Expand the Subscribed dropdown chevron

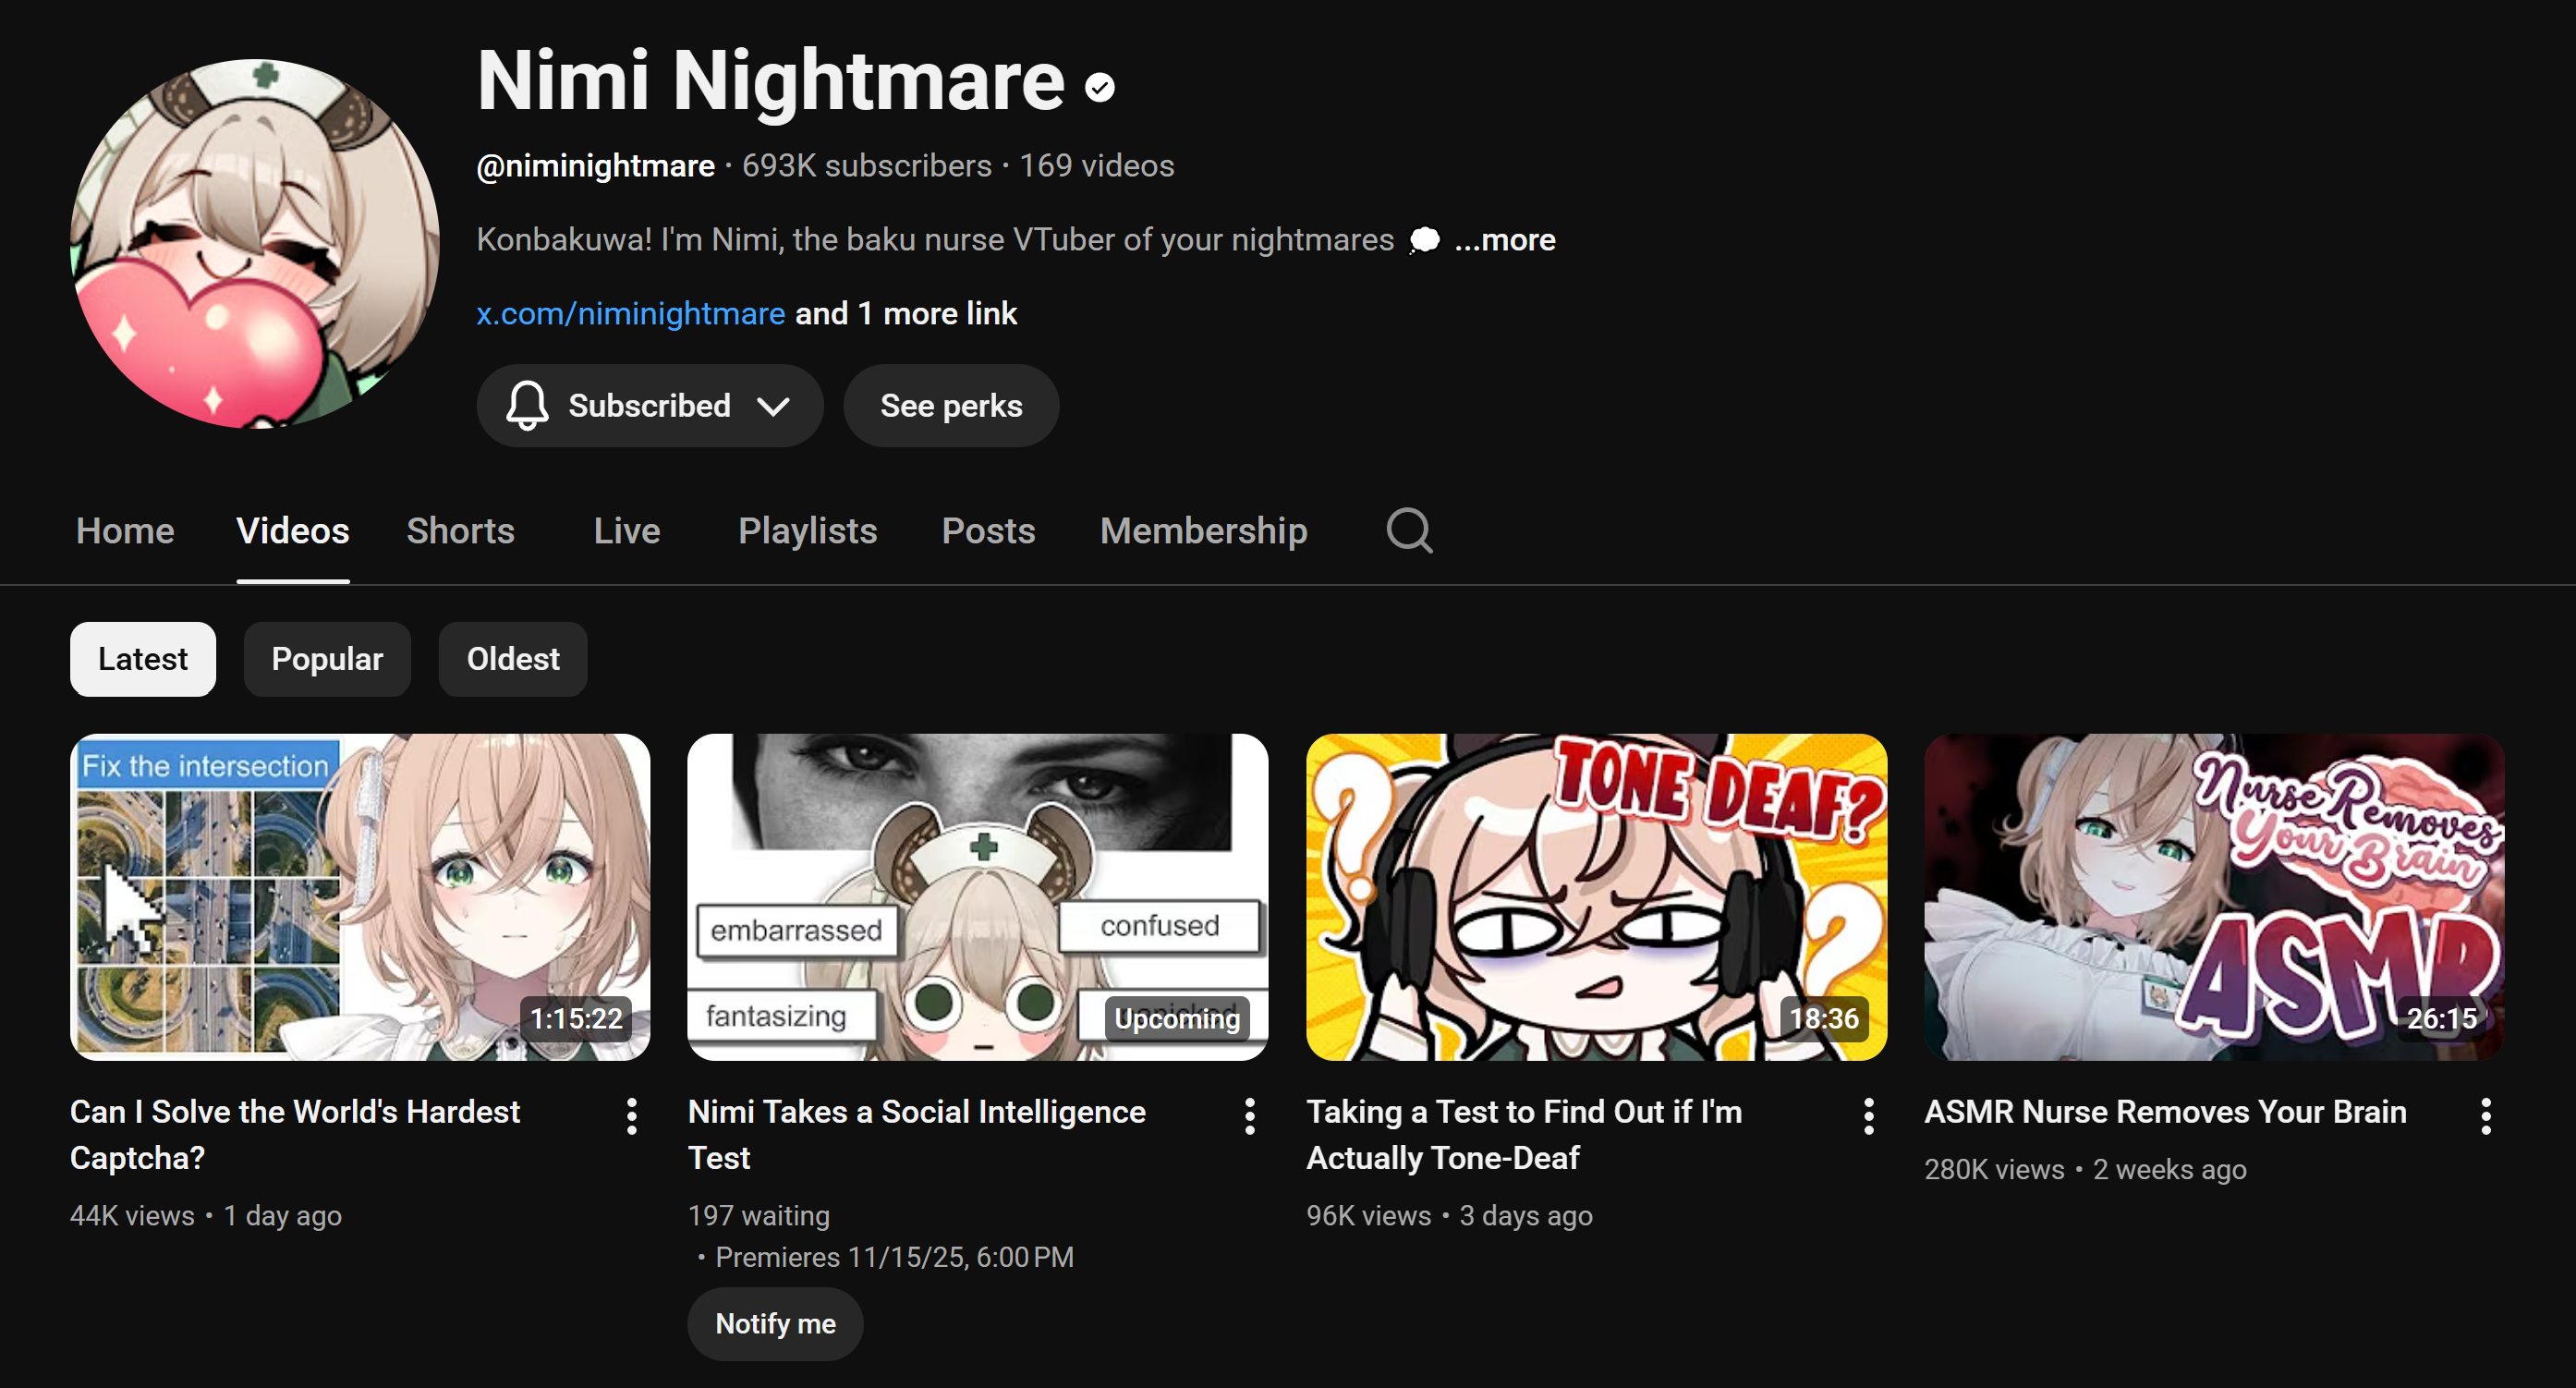pyautogui.click(x=773, y=406)
